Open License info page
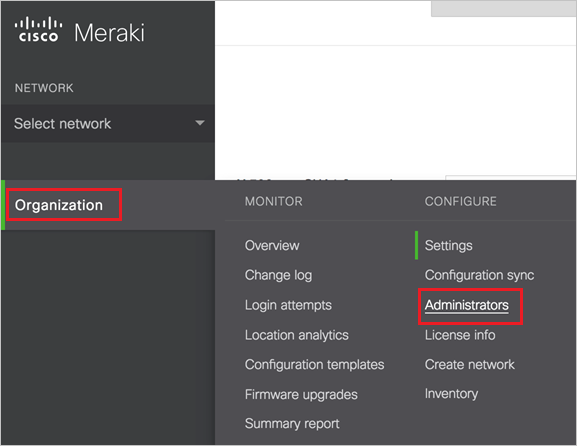Image resolution: width=577 pixels, height=446 pixels. pyautogui.click(x=460, y=335)
